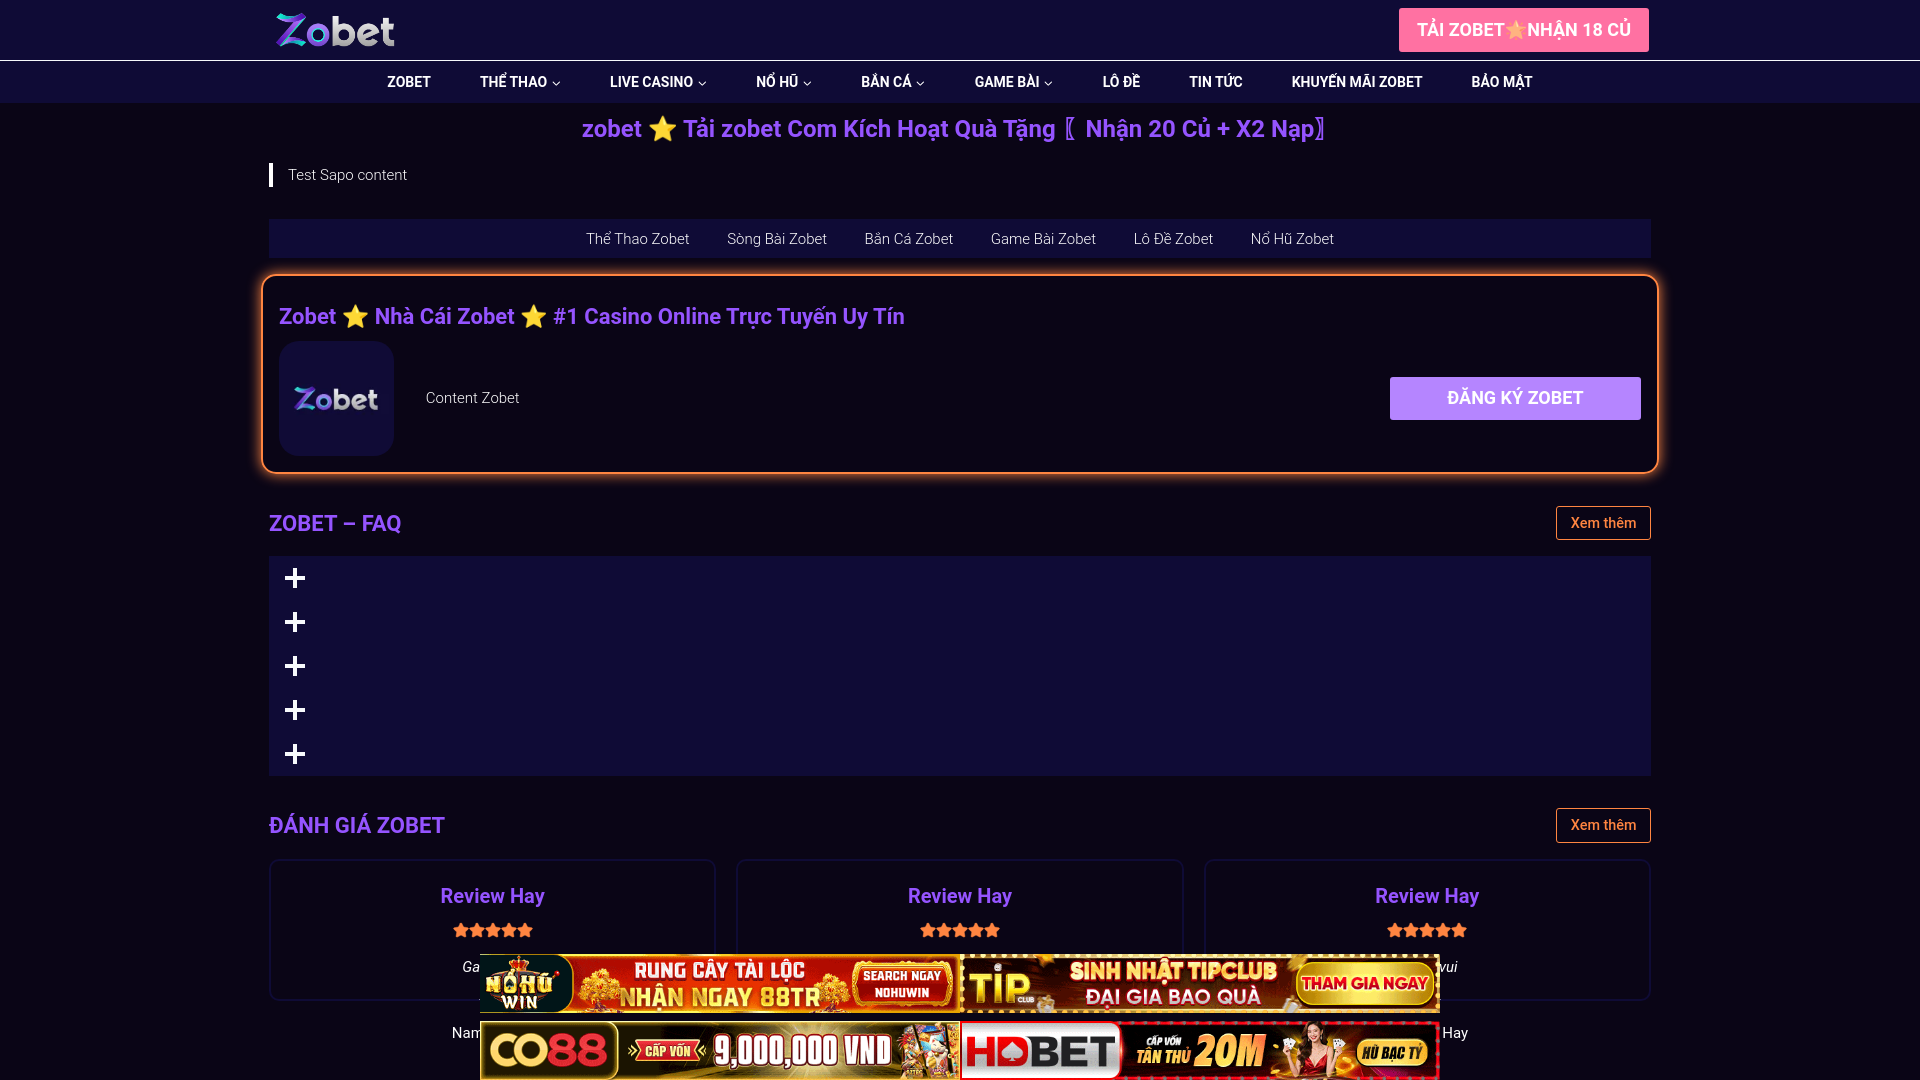Open the Bảo Mật menu item
1920x1080 pixels.
click(1502, 82)
